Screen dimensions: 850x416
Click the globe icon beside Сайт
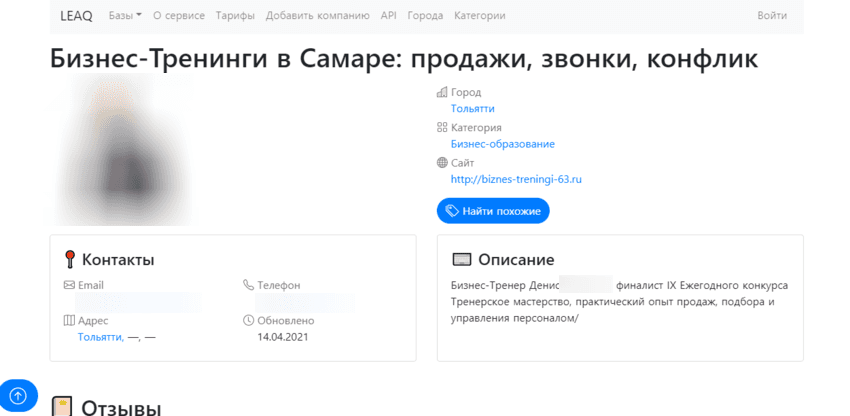point(442,163)
